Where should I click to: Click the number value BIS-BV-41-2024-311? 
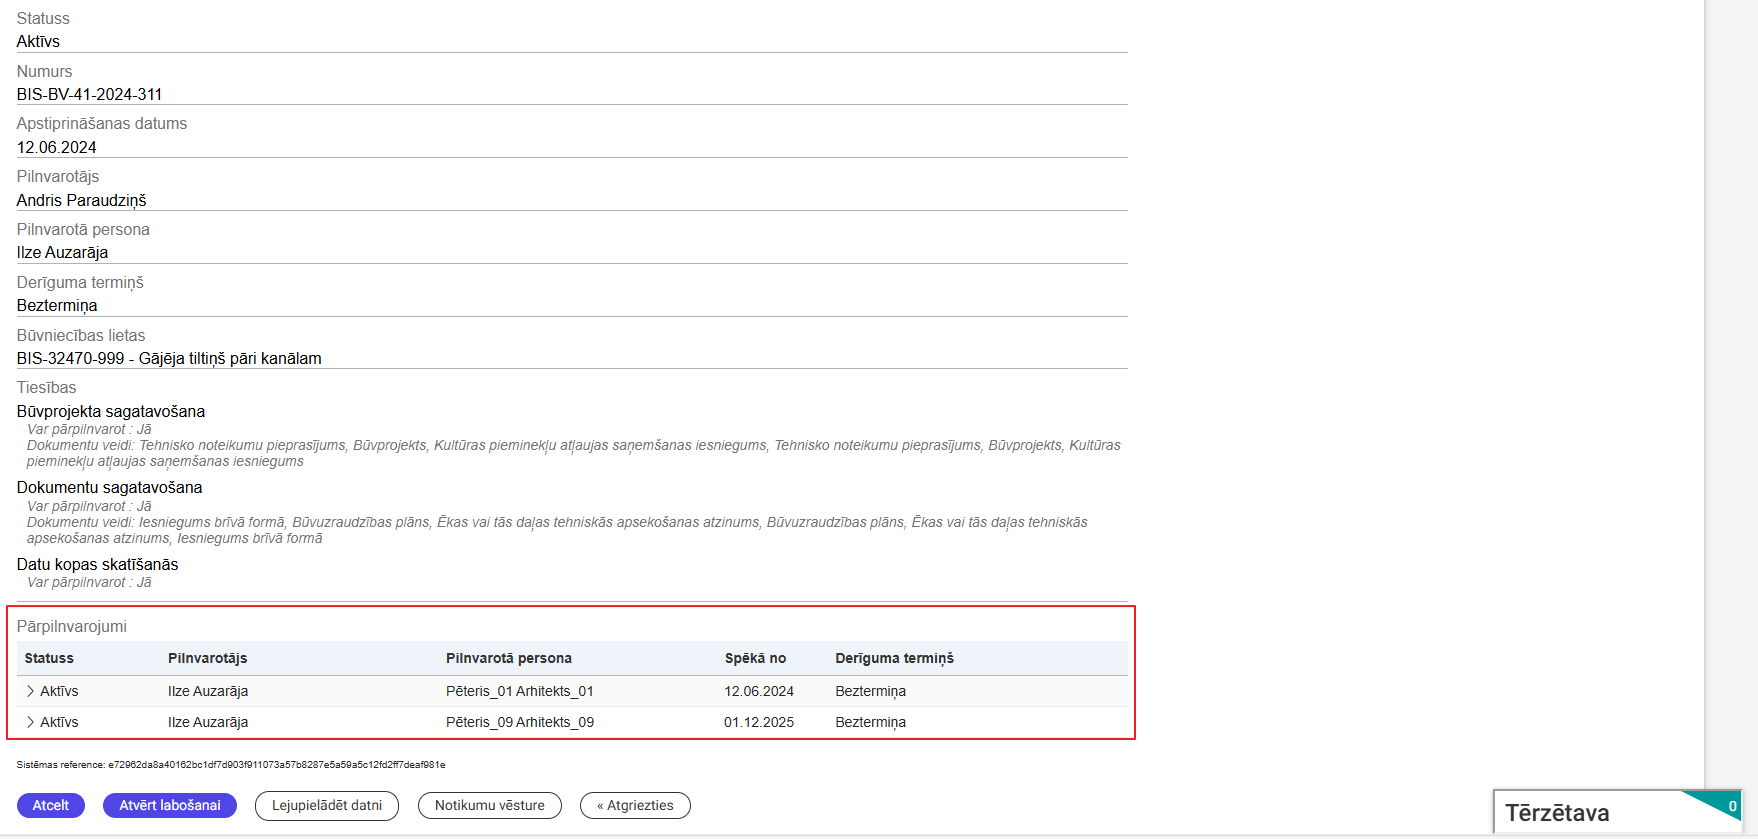point(89,94)
